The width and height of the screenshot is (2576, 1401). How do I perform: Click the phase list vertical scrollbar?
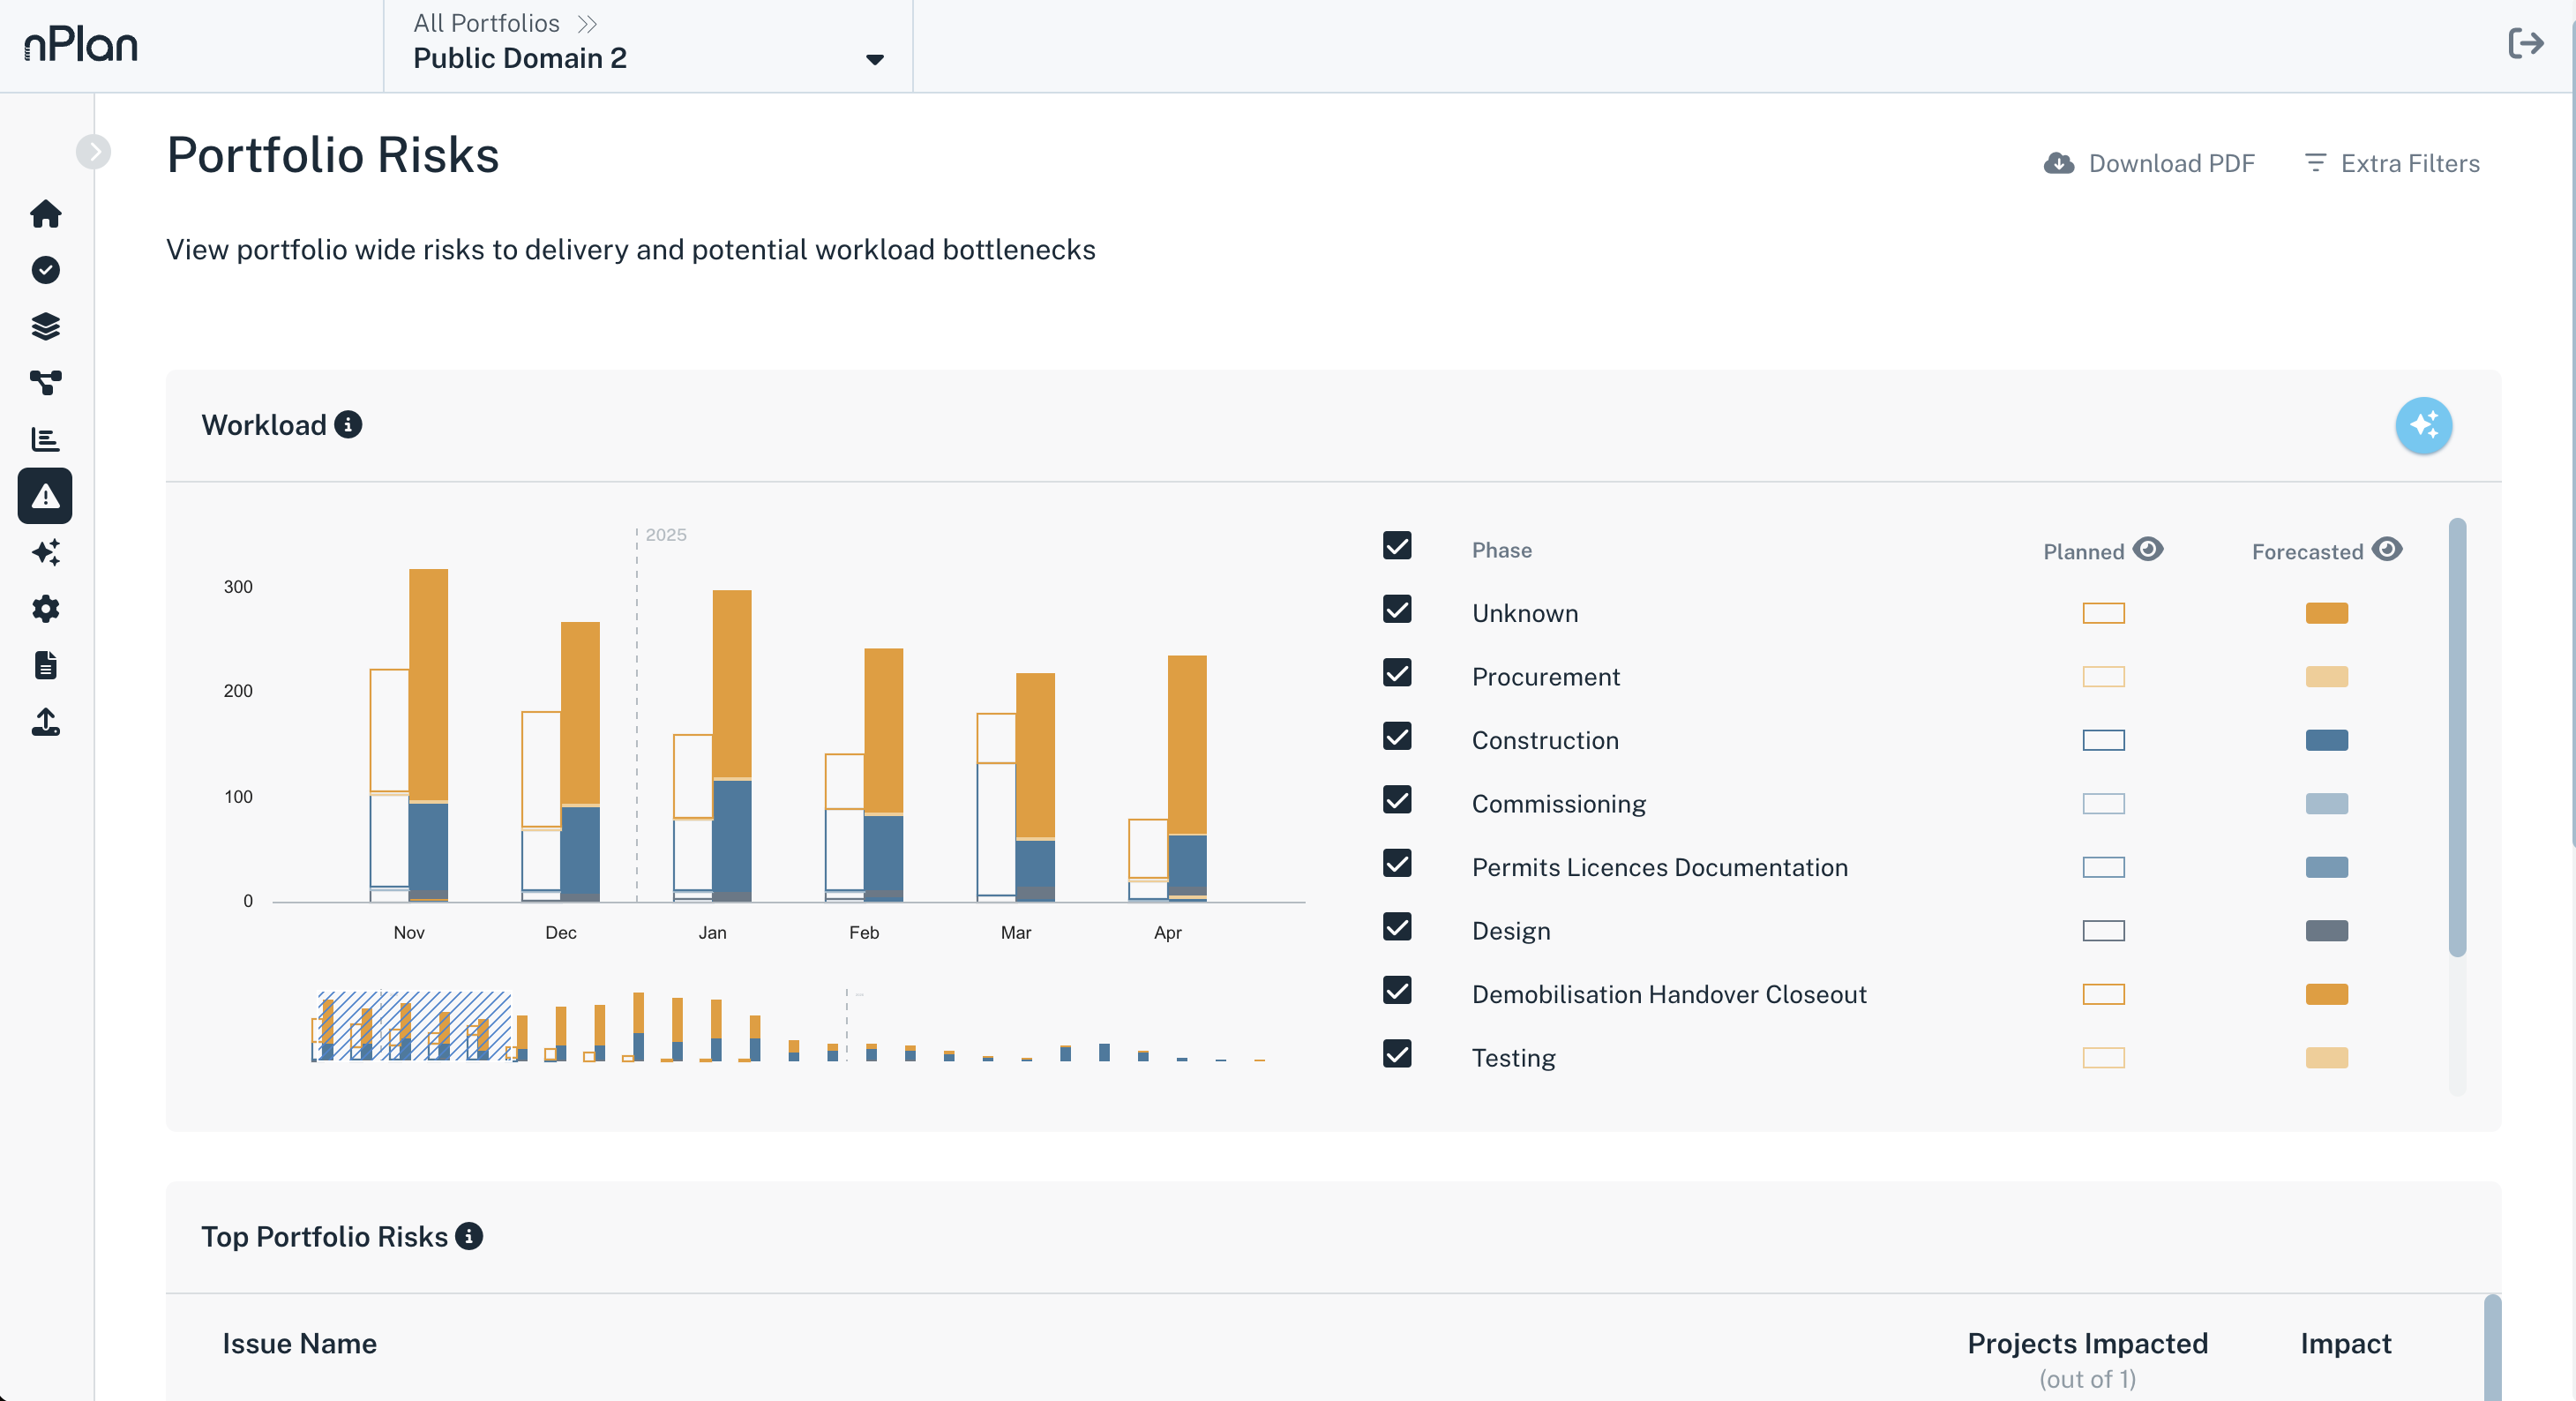2456,736
